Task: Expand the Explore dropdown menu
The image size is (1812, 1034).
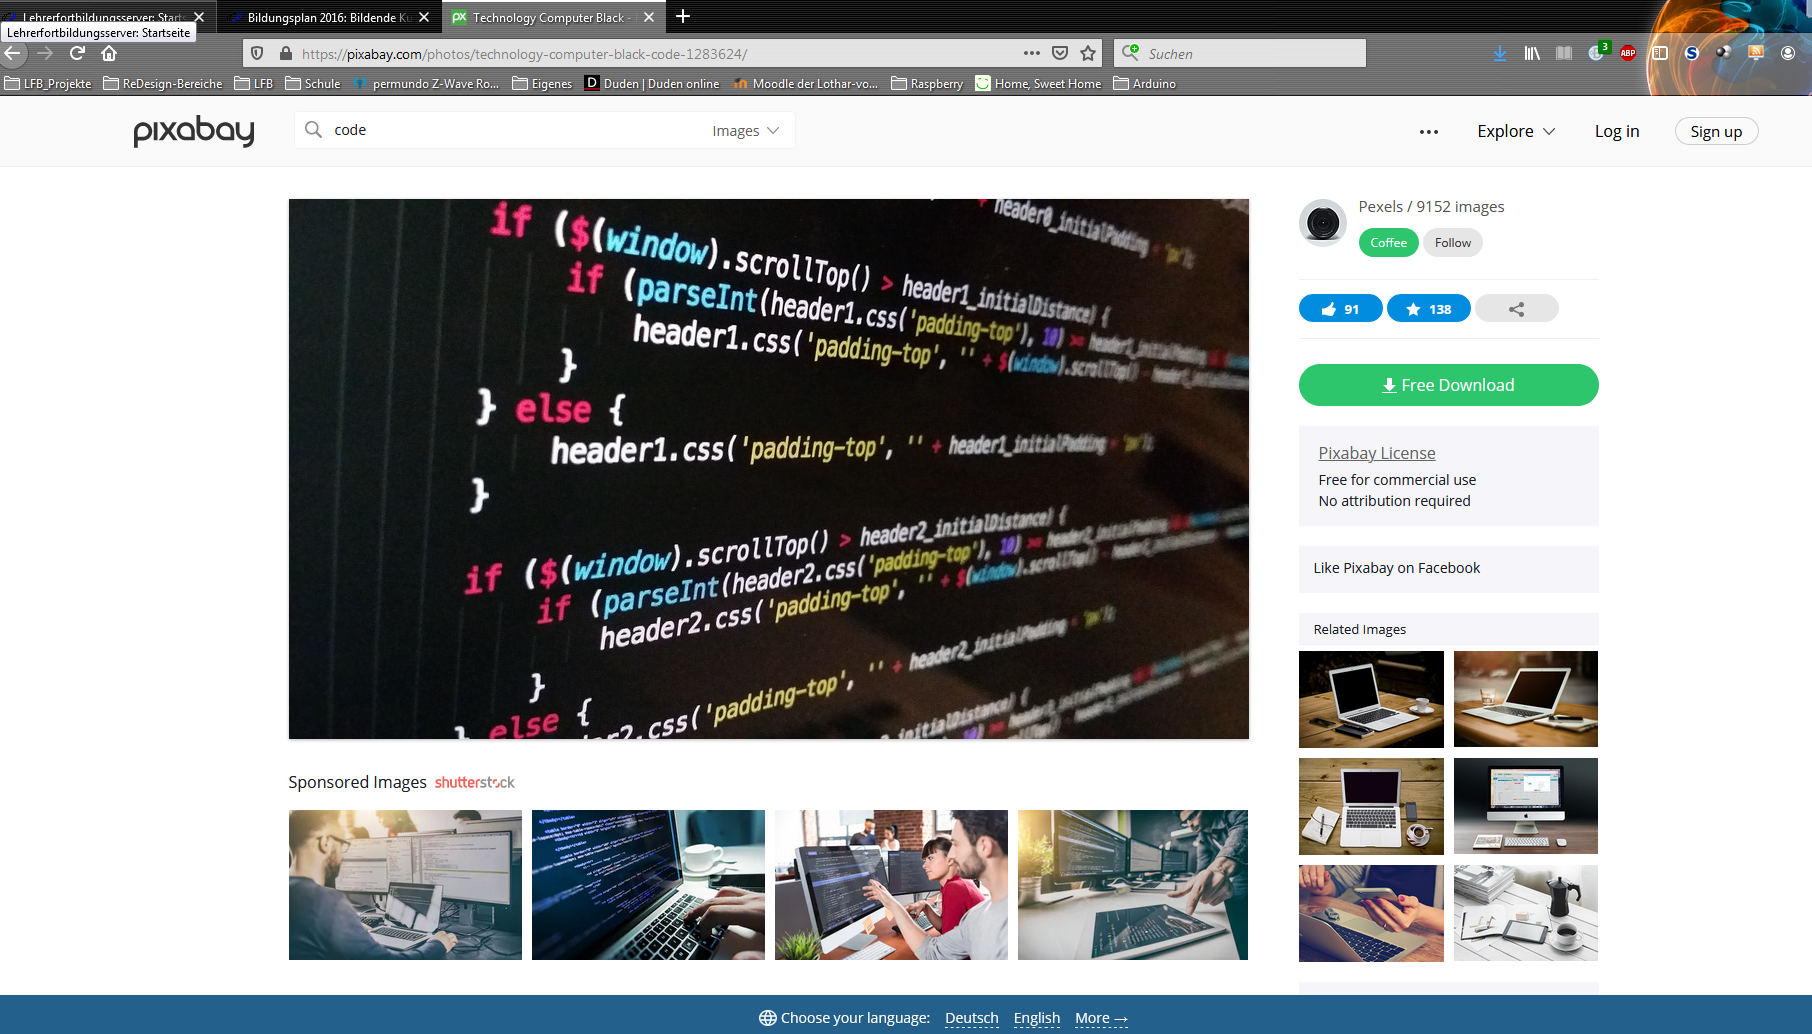Action: pyautogui.click(x=1516, y=131)
